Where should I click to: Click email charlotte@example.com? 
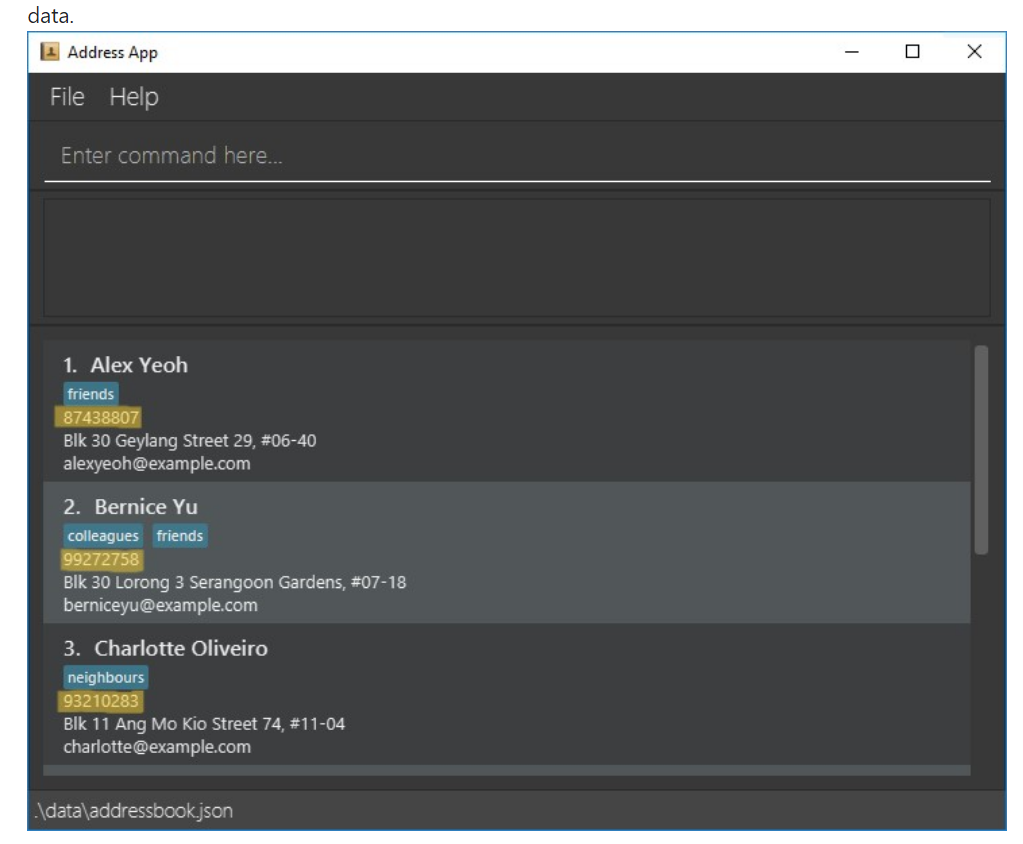[157, 747]
